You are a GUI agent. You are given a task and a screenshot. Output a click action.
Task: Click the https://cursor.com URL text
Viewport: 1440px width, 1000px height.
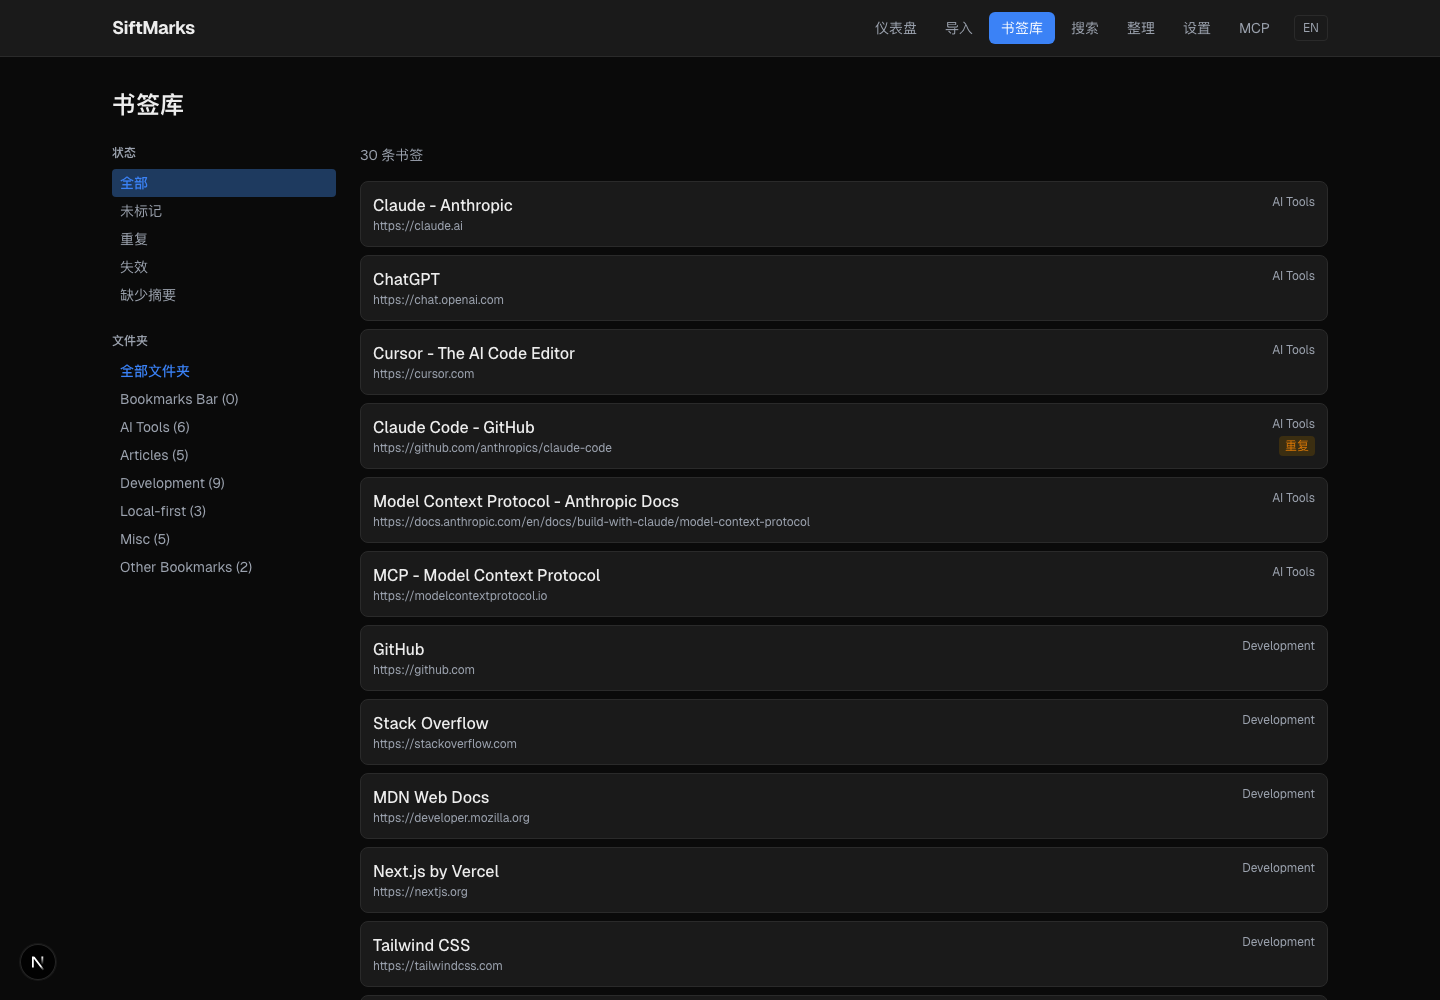(x=424, y=374)
